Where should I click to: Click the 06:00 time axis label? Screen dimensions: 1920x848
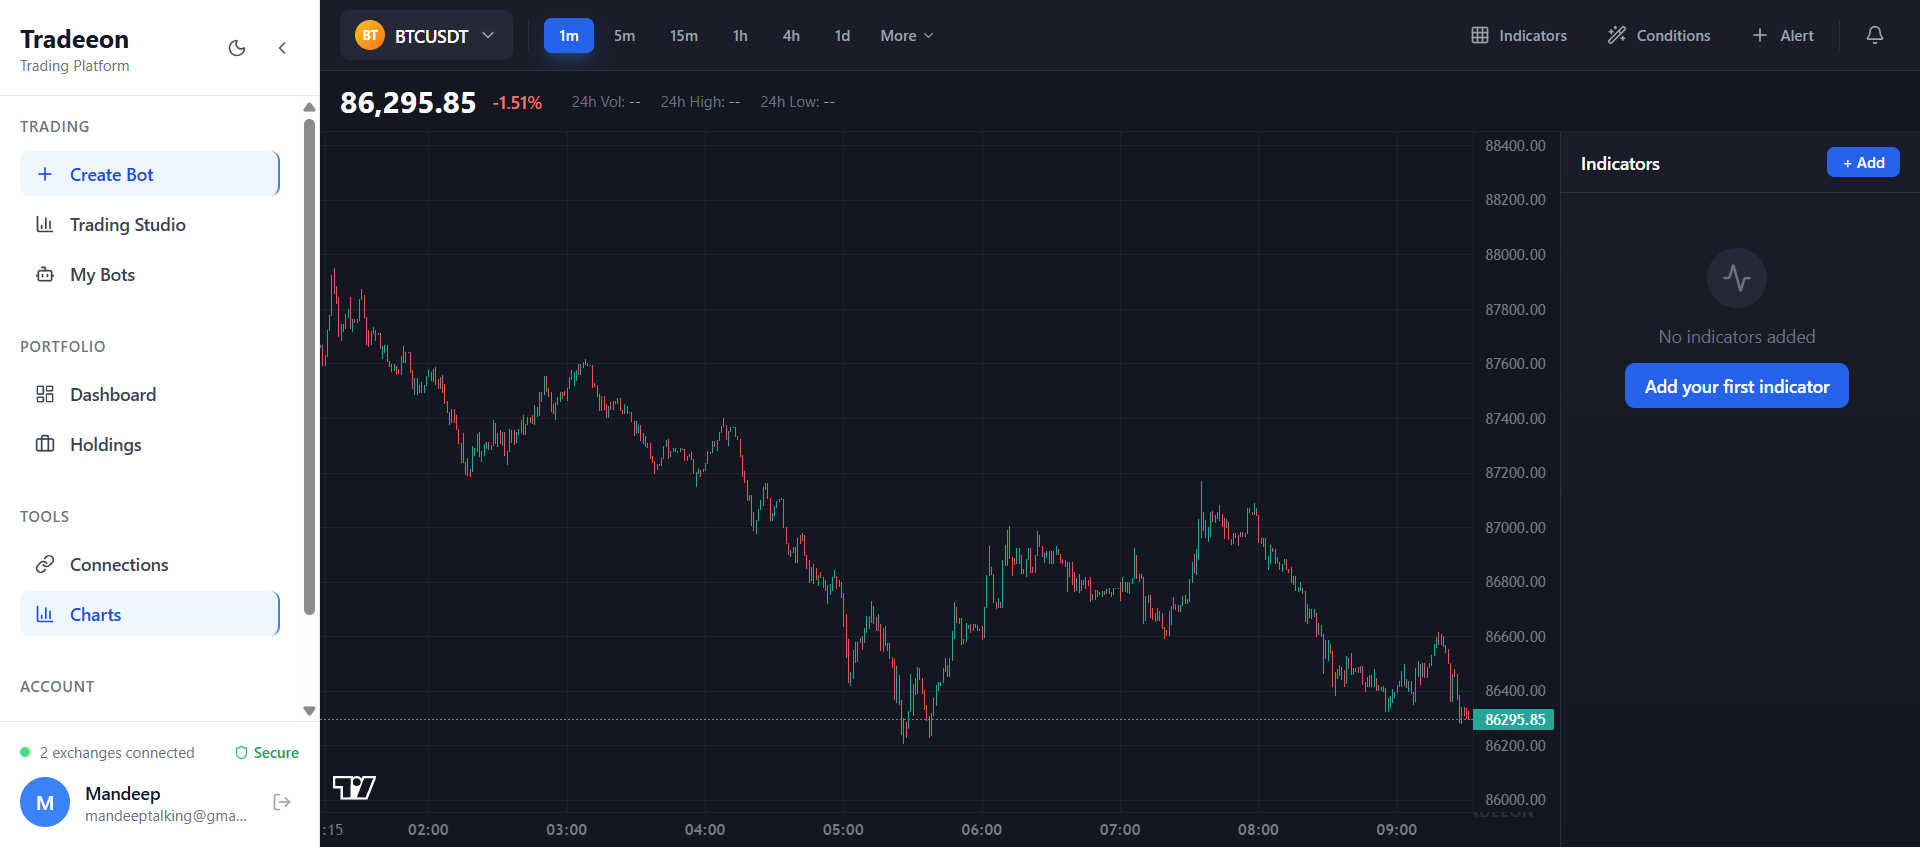click(982, 829)
